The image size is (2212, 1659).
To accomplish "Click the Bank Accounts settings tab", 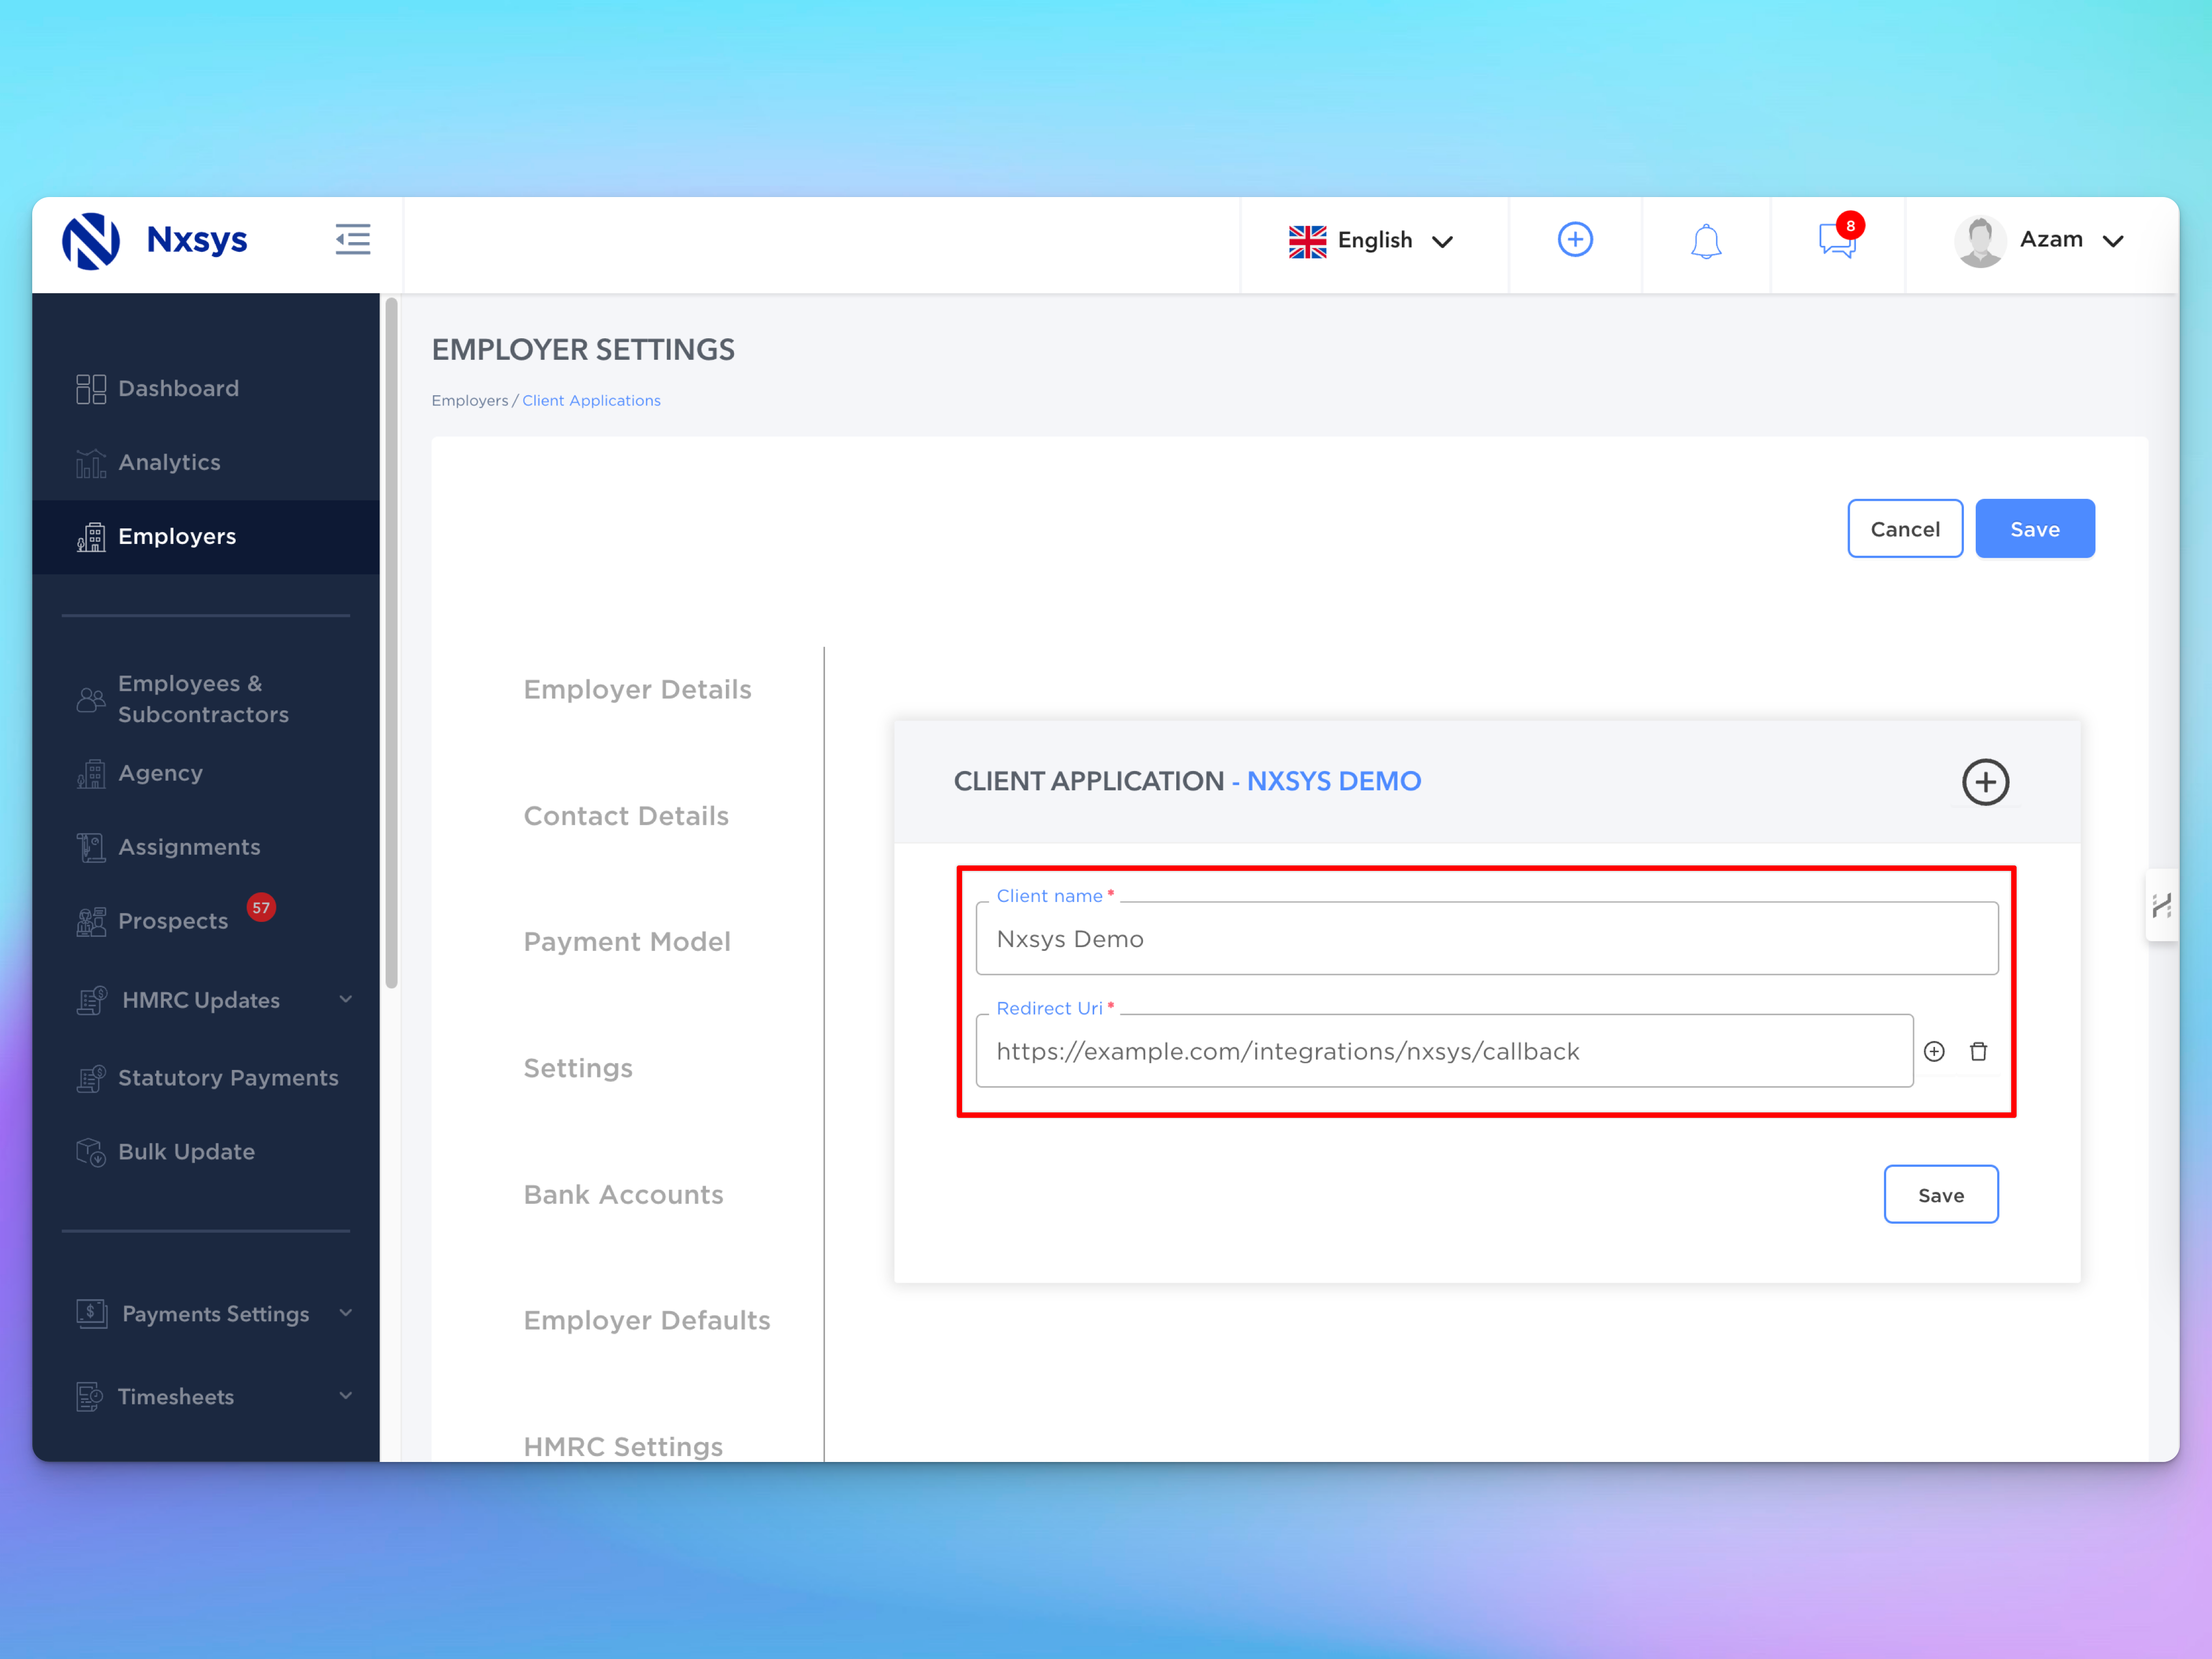I will click(625, 1194).
